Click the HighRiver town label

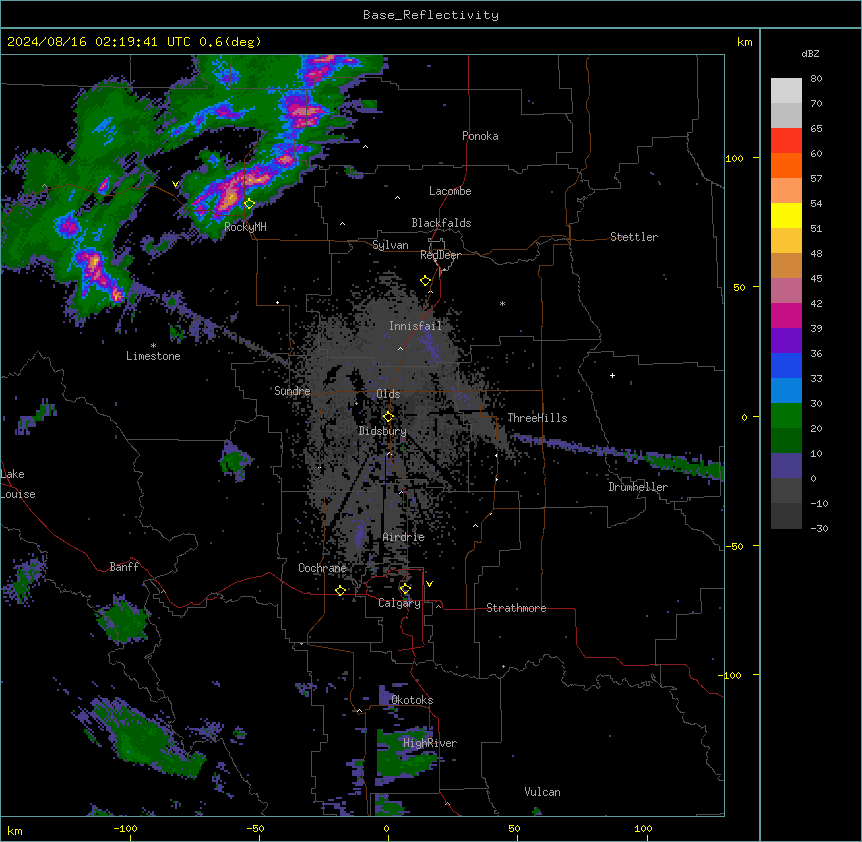(x=430, y=743)
